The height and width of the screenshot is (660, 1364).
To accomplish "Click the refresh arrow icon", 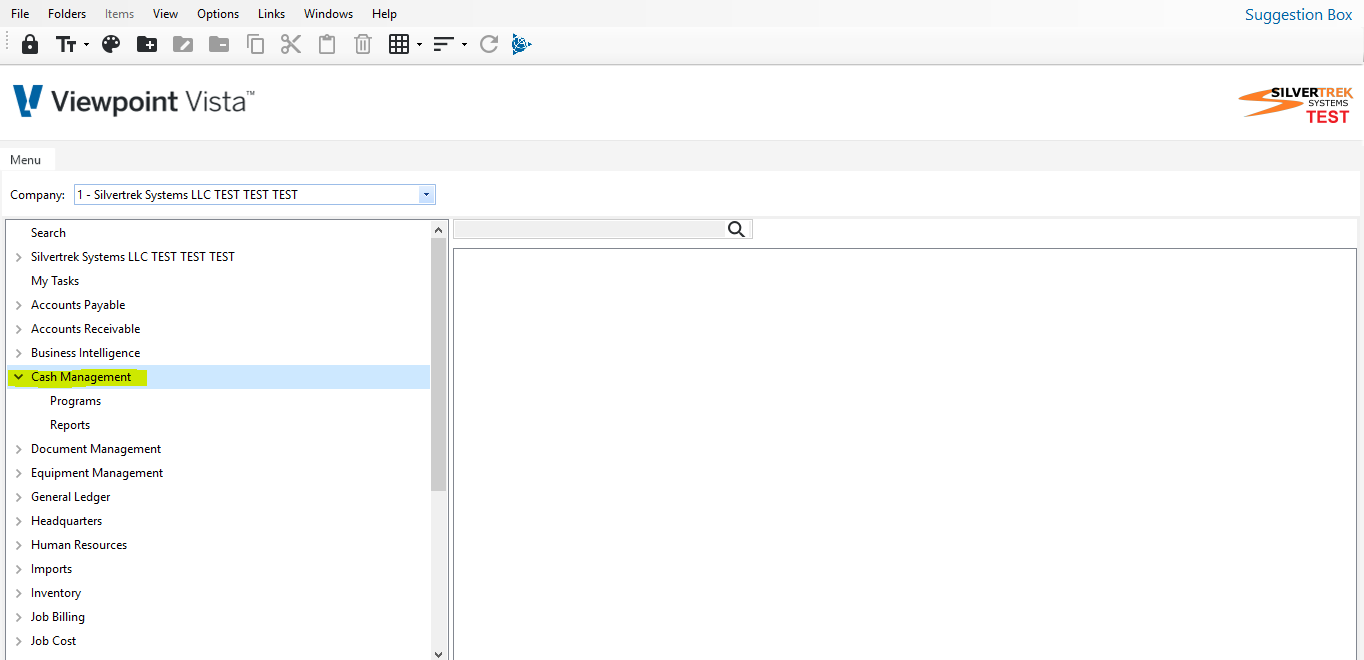I will point(489,44).
